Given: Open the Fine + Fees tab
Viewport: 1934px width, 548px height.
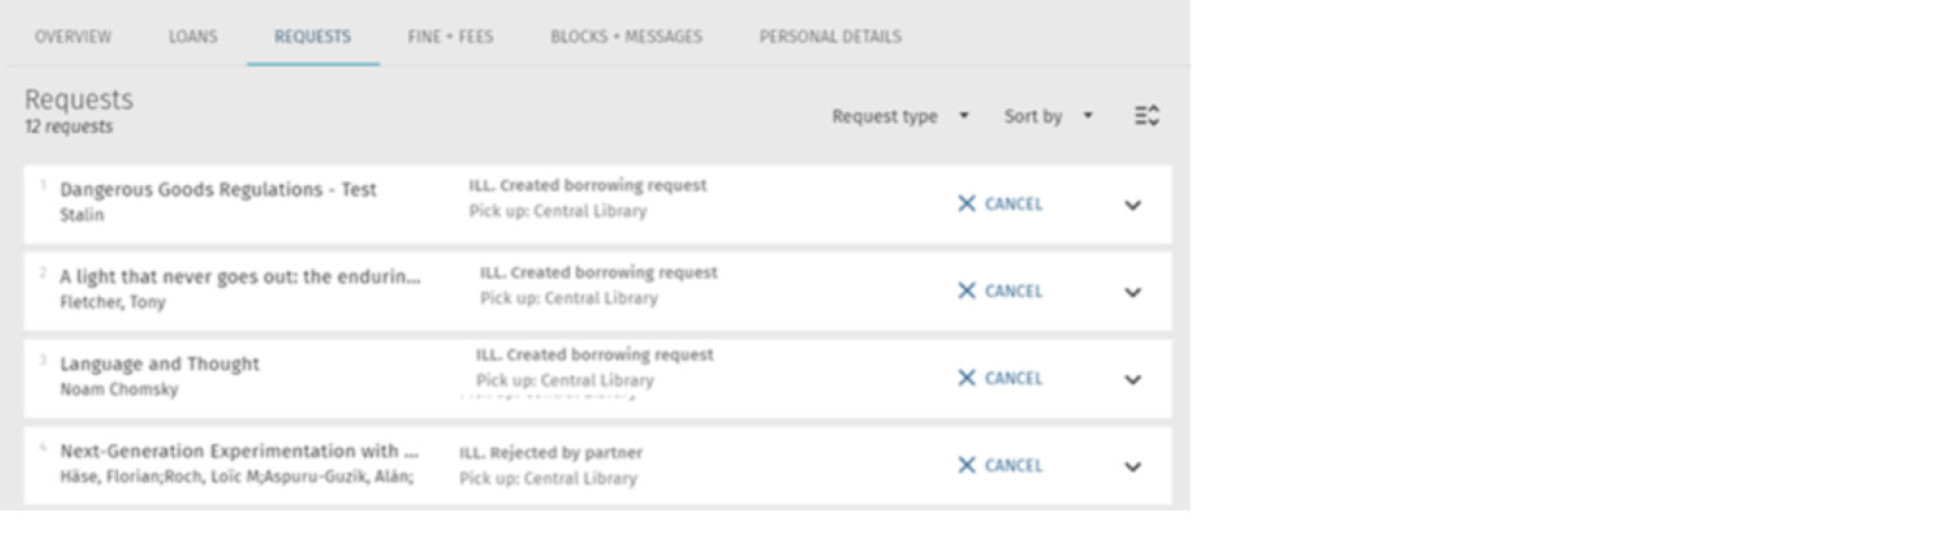Looking at the screenshot, I should [450, 37].
